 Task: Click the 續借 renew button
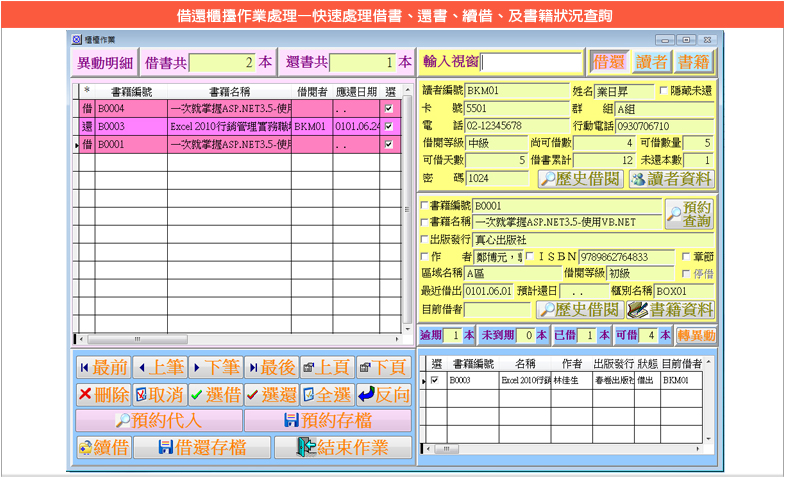103,447
